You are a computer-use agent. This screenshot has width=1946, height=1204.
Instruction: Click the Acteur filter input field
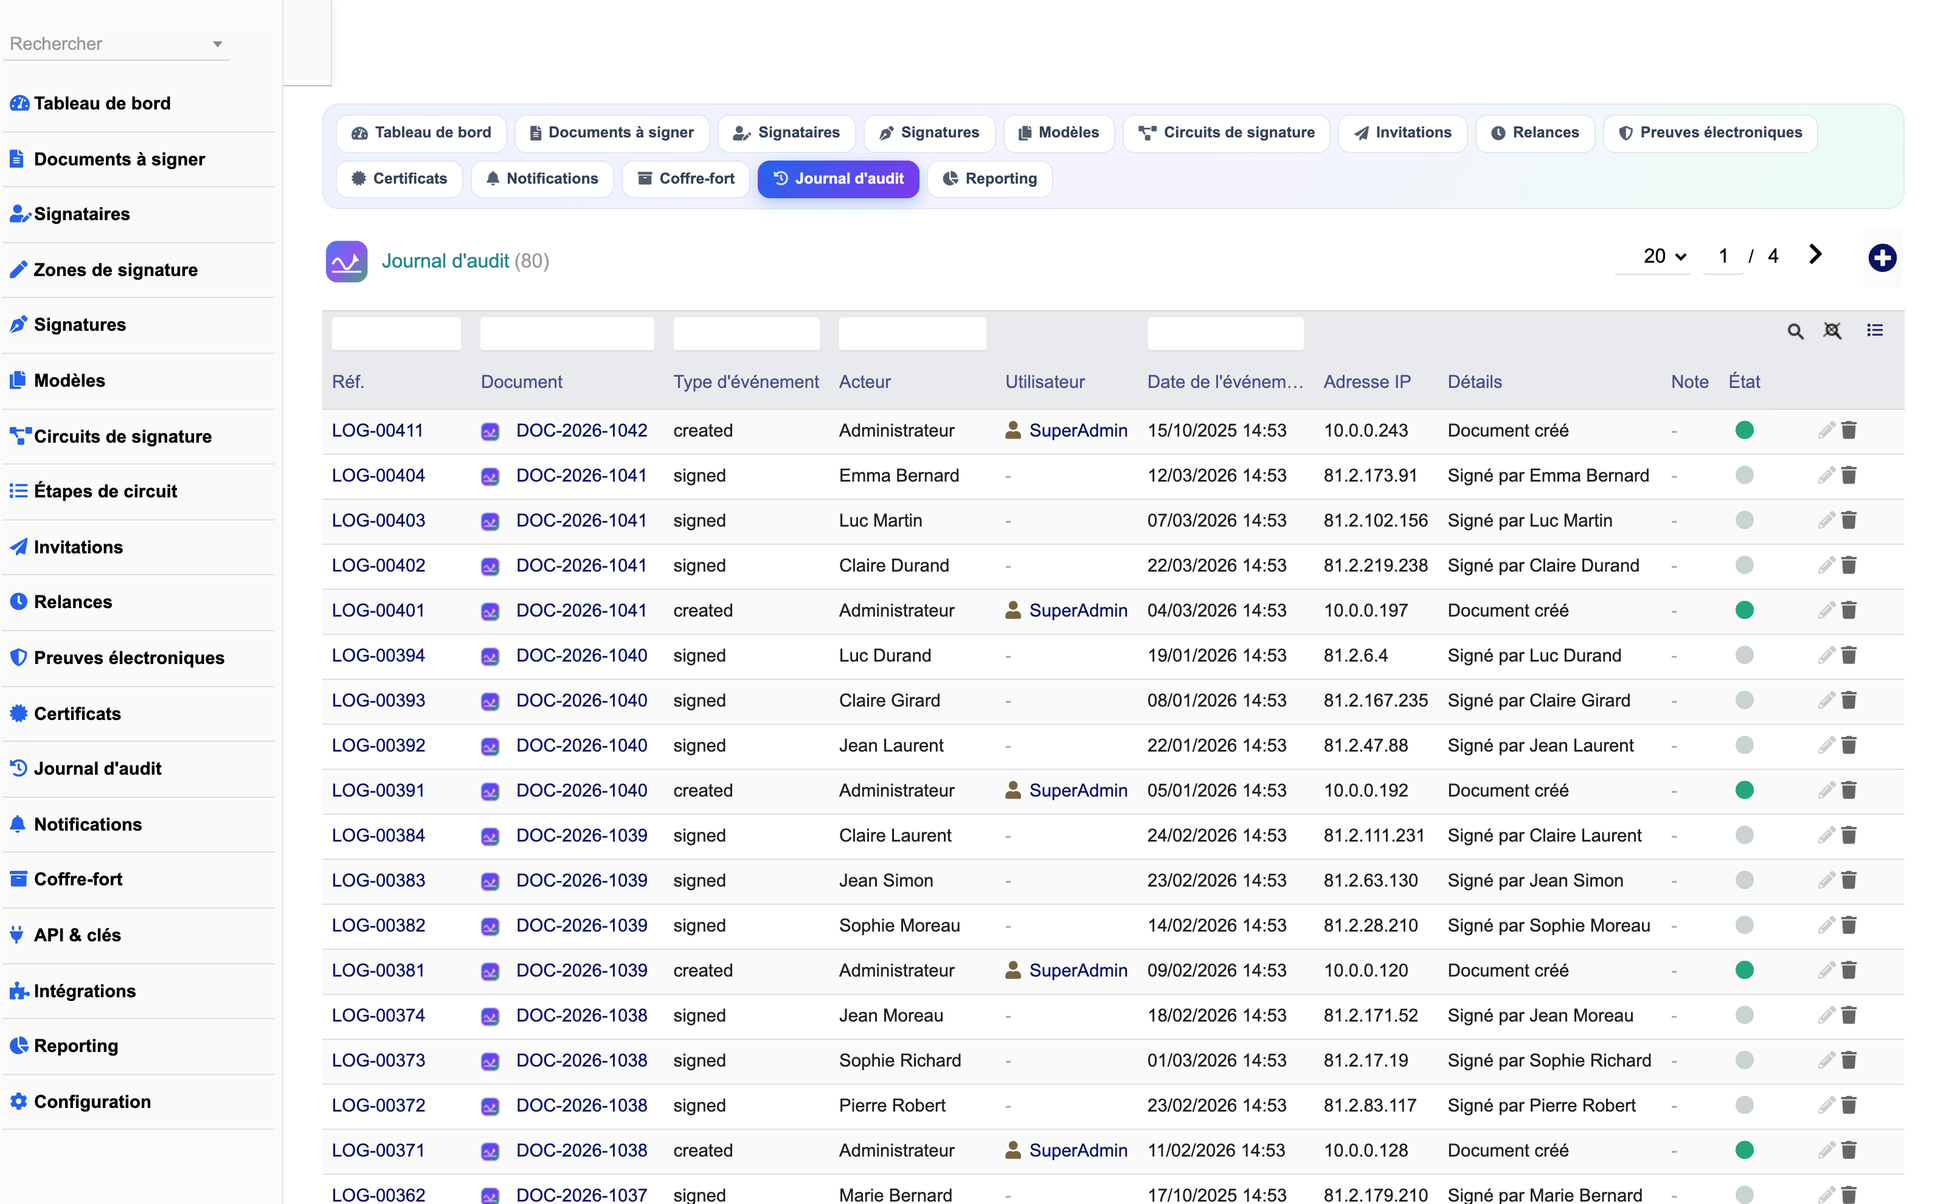pyautogui.click(x=912, y=333)
